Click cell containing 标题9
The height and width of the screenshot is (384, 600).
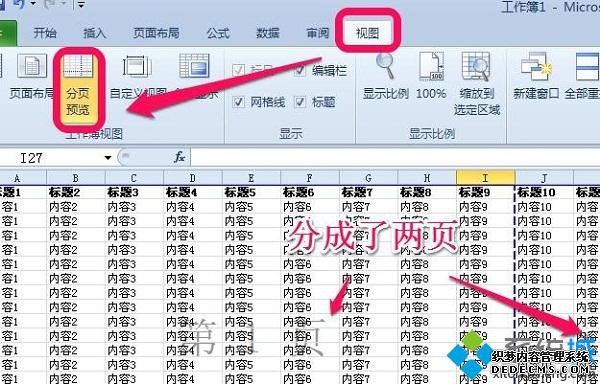[x=486, y=192]
